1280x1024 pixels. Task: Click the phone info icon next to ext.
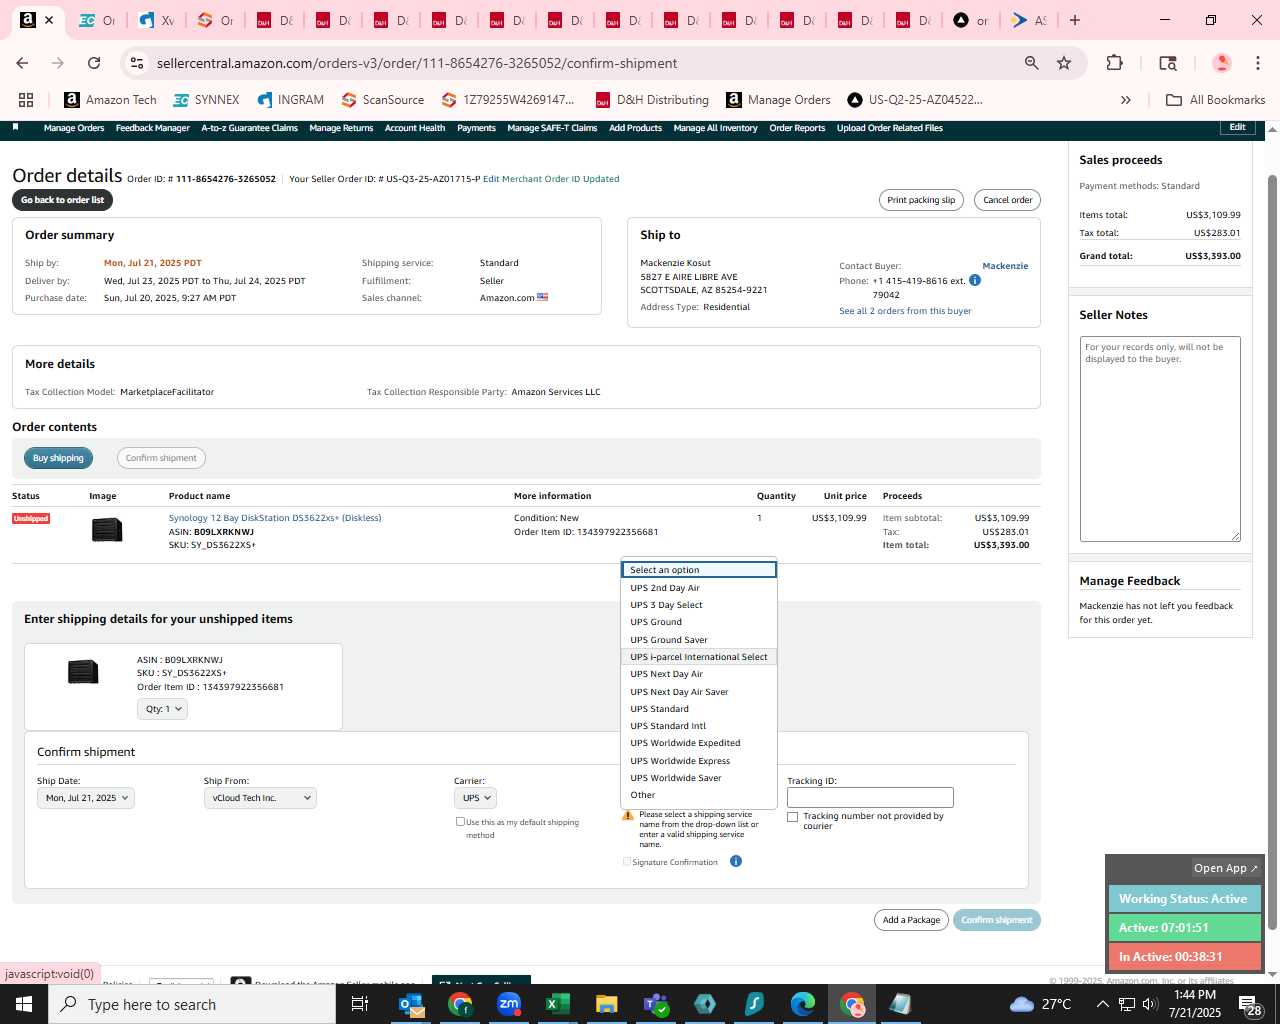click(x=975, y=280)
